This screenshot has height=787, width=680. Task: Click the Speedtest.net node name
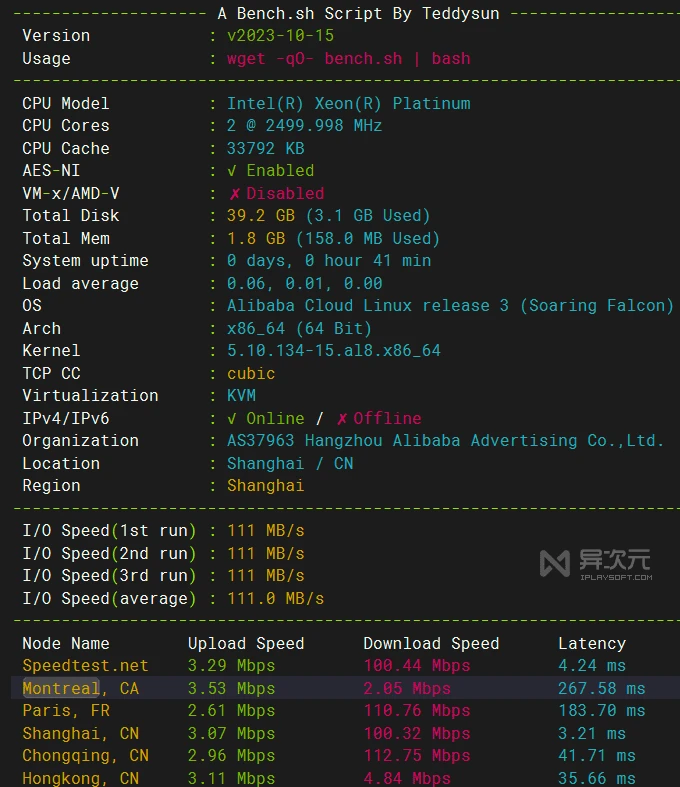(x=85, y=666)
